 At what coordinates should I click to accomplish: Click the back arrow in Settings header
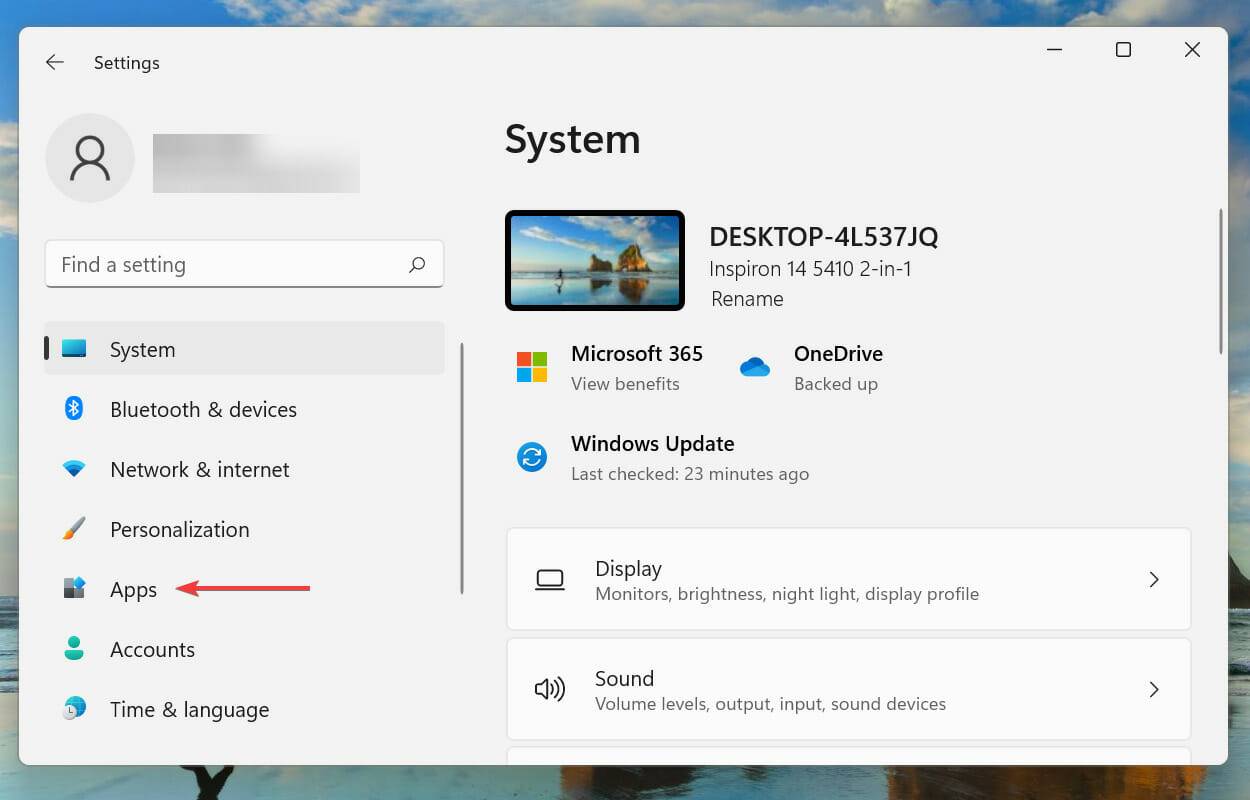[x=55, y=62]
